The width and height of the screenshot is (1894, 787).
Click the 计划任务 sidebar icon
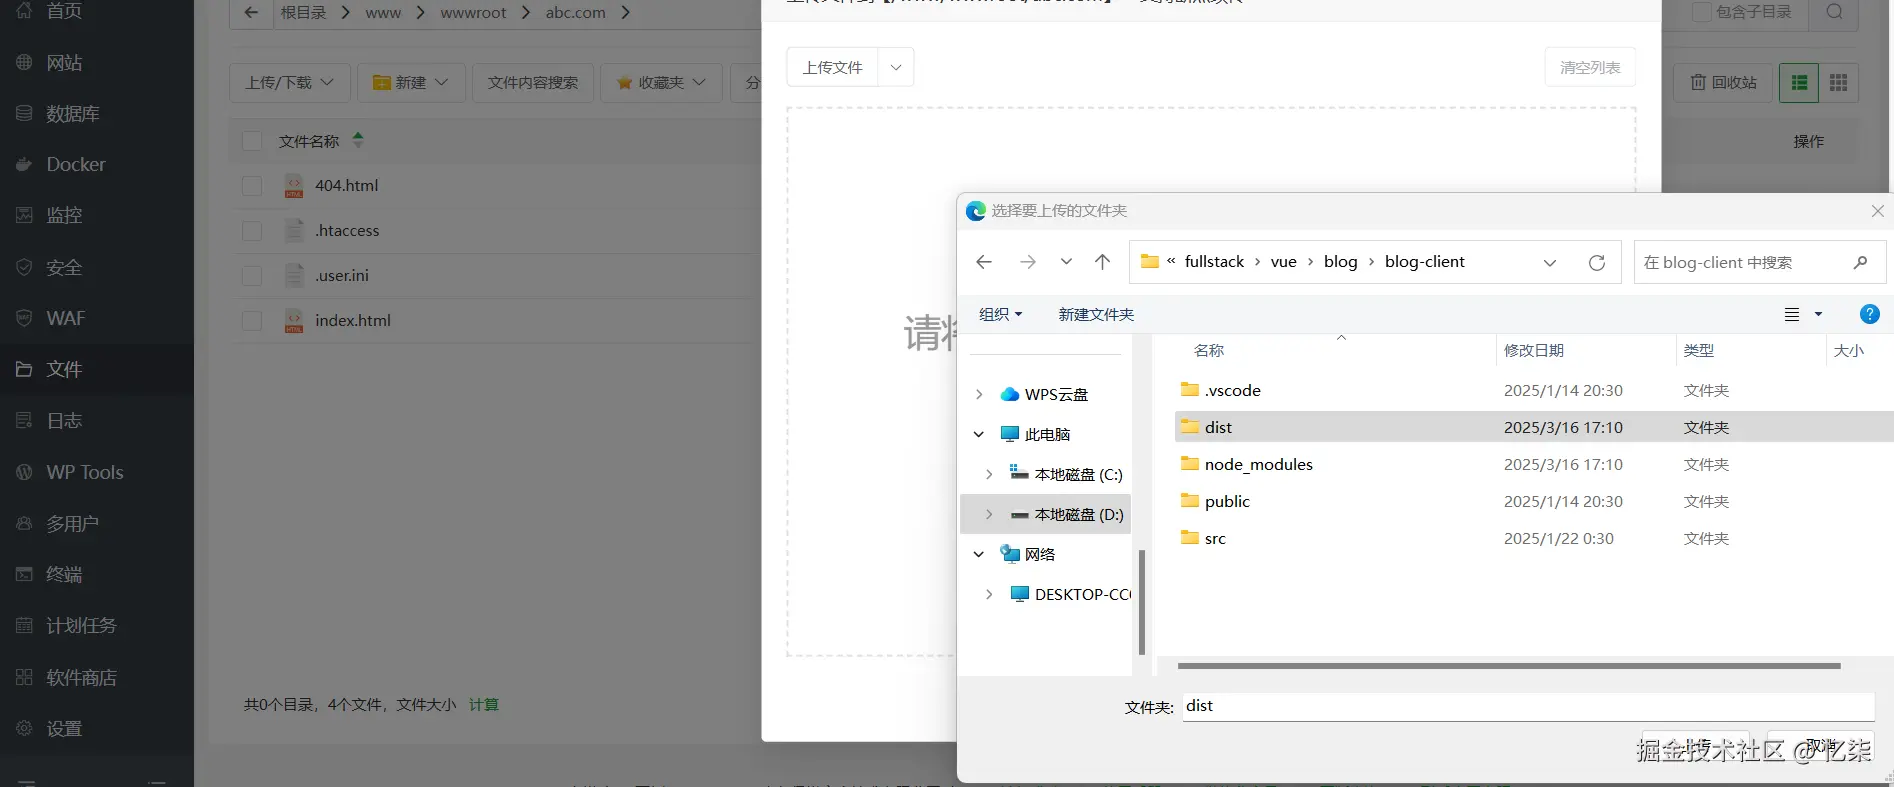(x=24, y=625)
